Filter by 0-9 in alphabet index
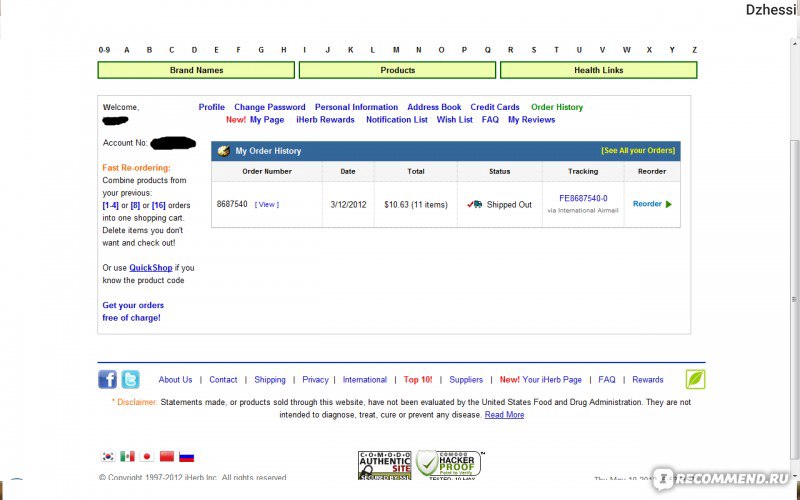The height and width of the screenshot is (500, 800). 104,50
